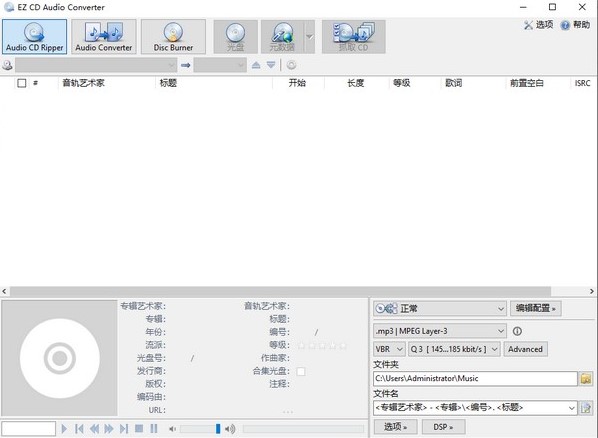Switch to the Disc Burner mode
Screen dimensions: 598x438
tap(173, 37)
